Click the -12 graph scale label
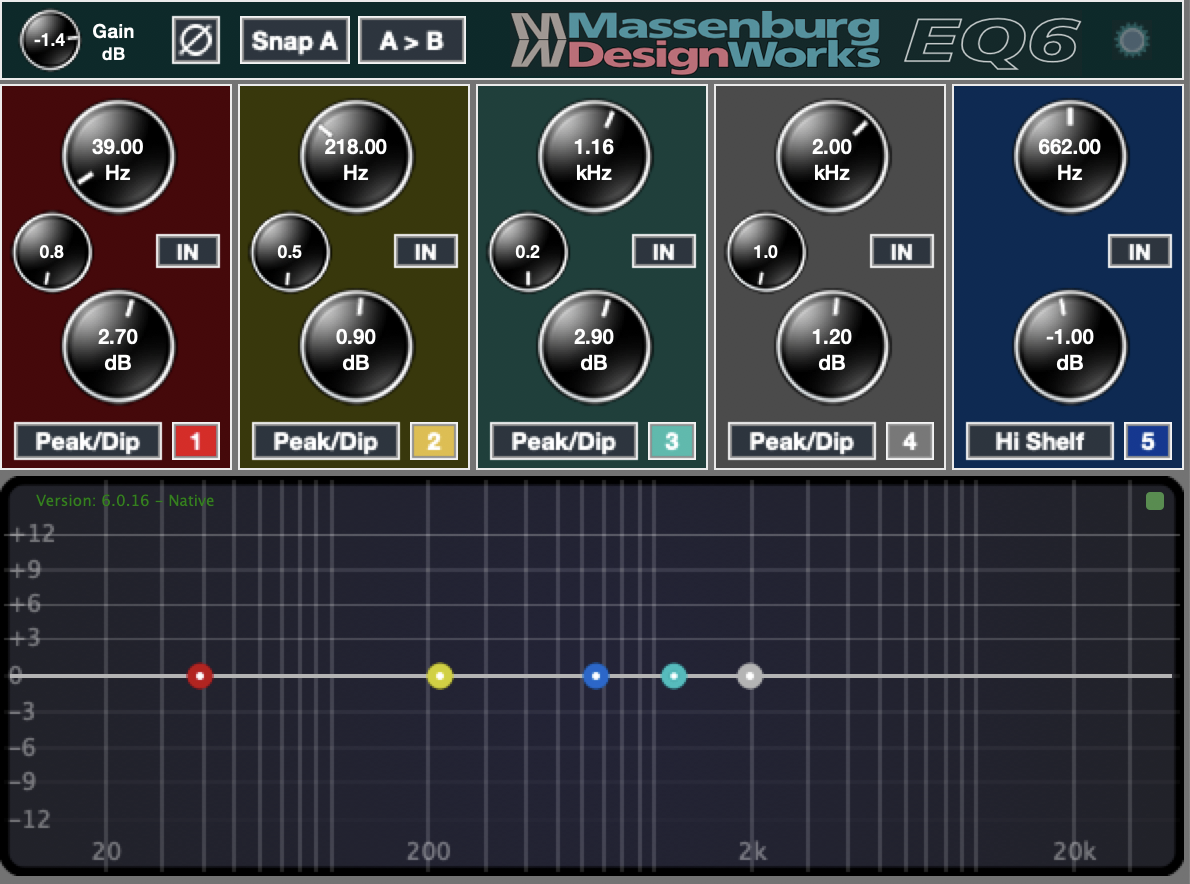 (30, 820)
